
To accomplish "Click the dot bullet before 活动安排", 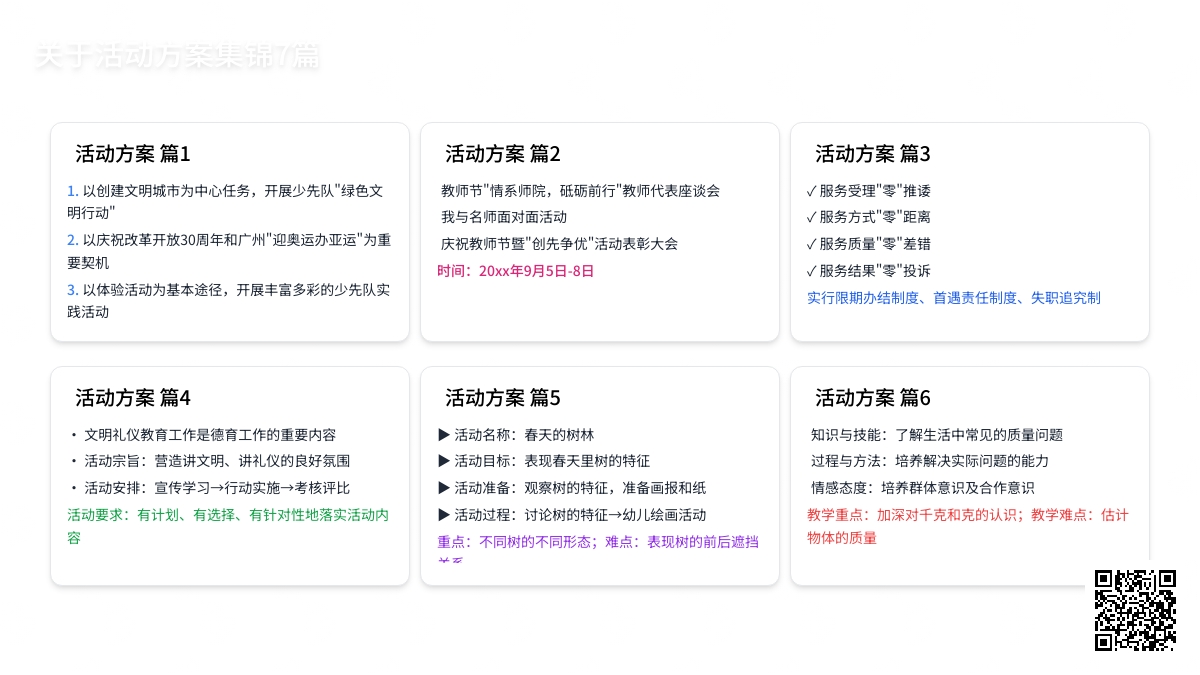I will 74,488.
